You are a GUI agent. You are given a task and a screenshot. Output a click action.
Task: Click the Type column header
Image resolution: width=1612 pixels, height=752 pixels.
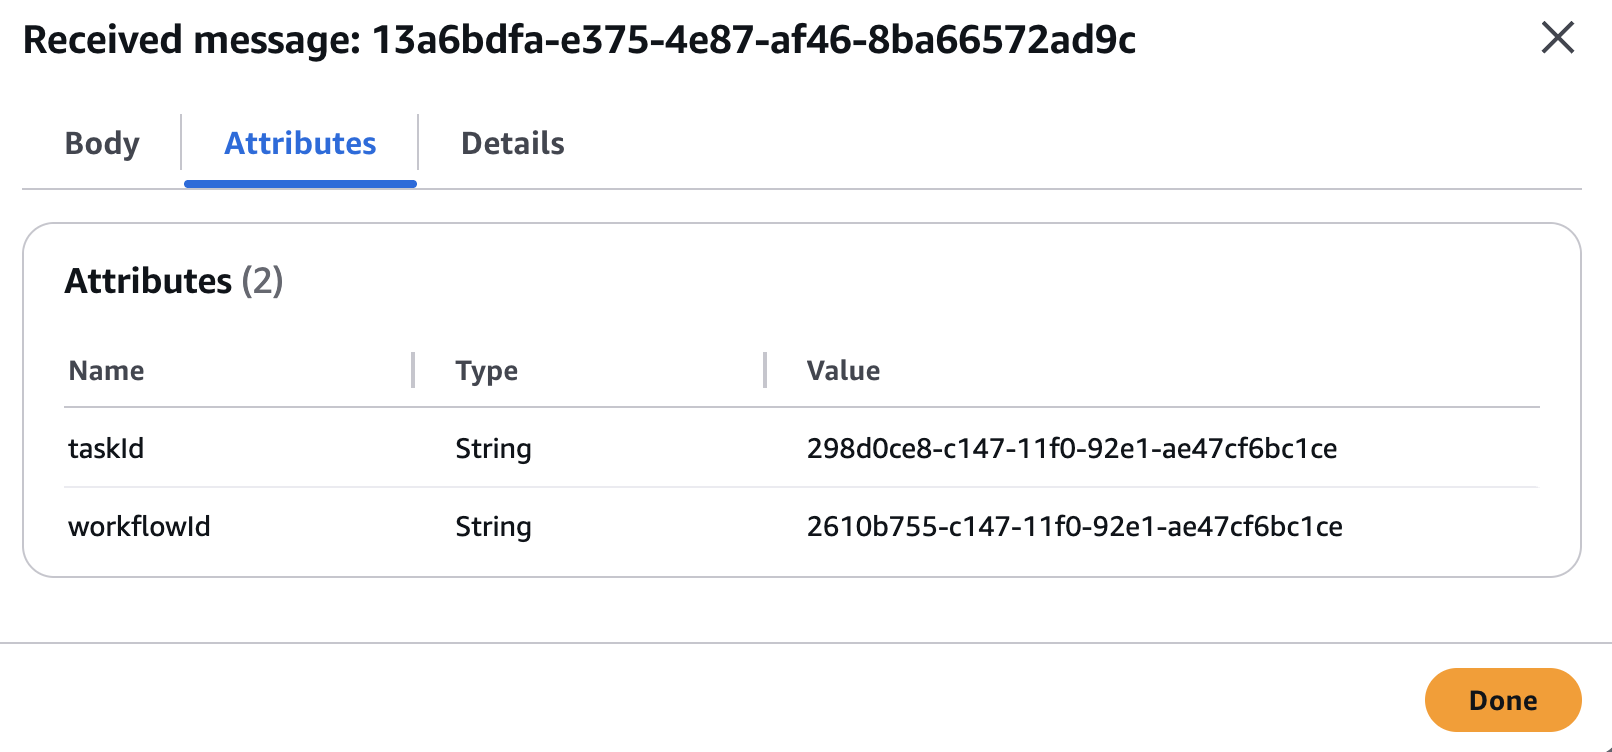pos(486,370)
